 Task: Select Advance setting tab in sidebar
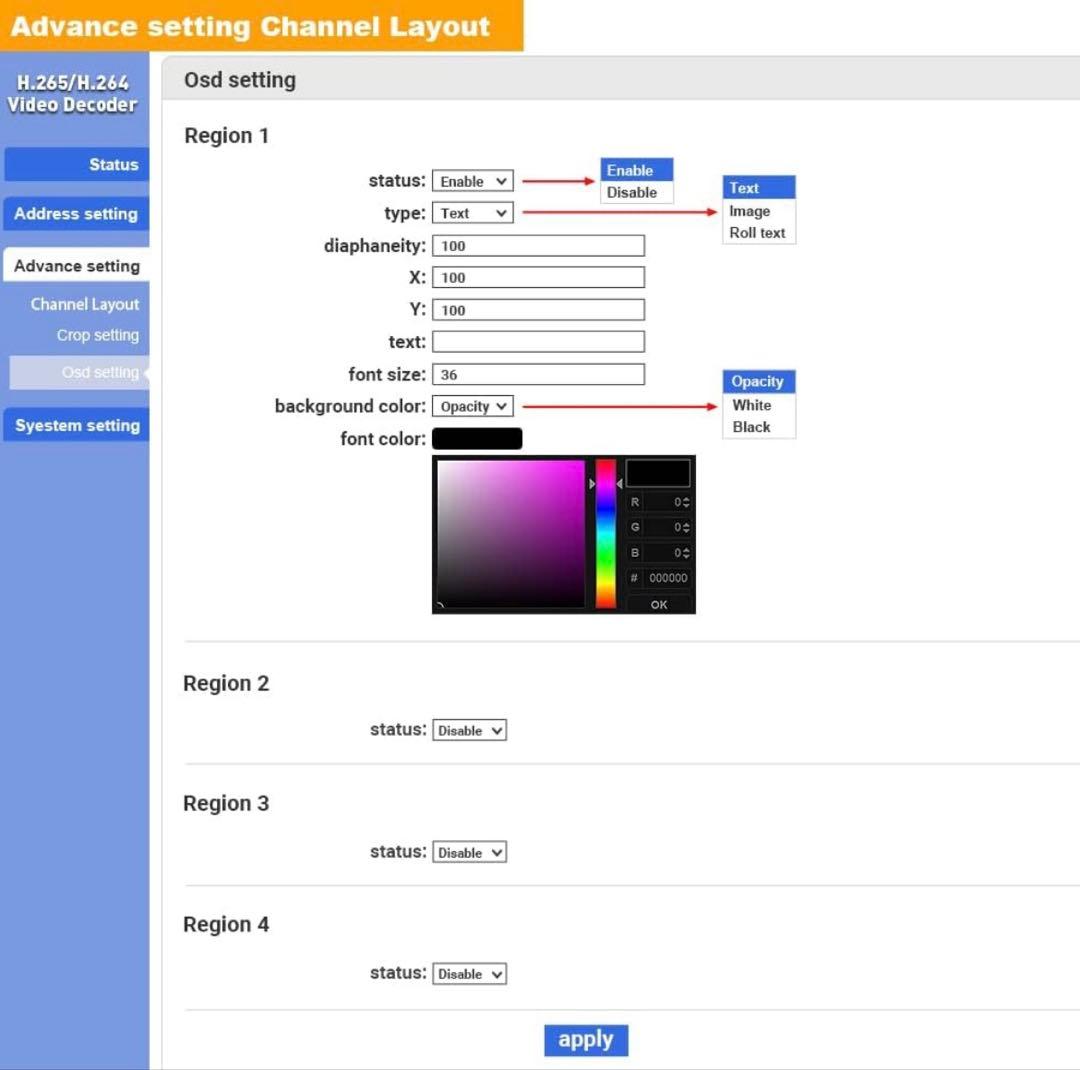pyautogui.click(x=77, y=266)
